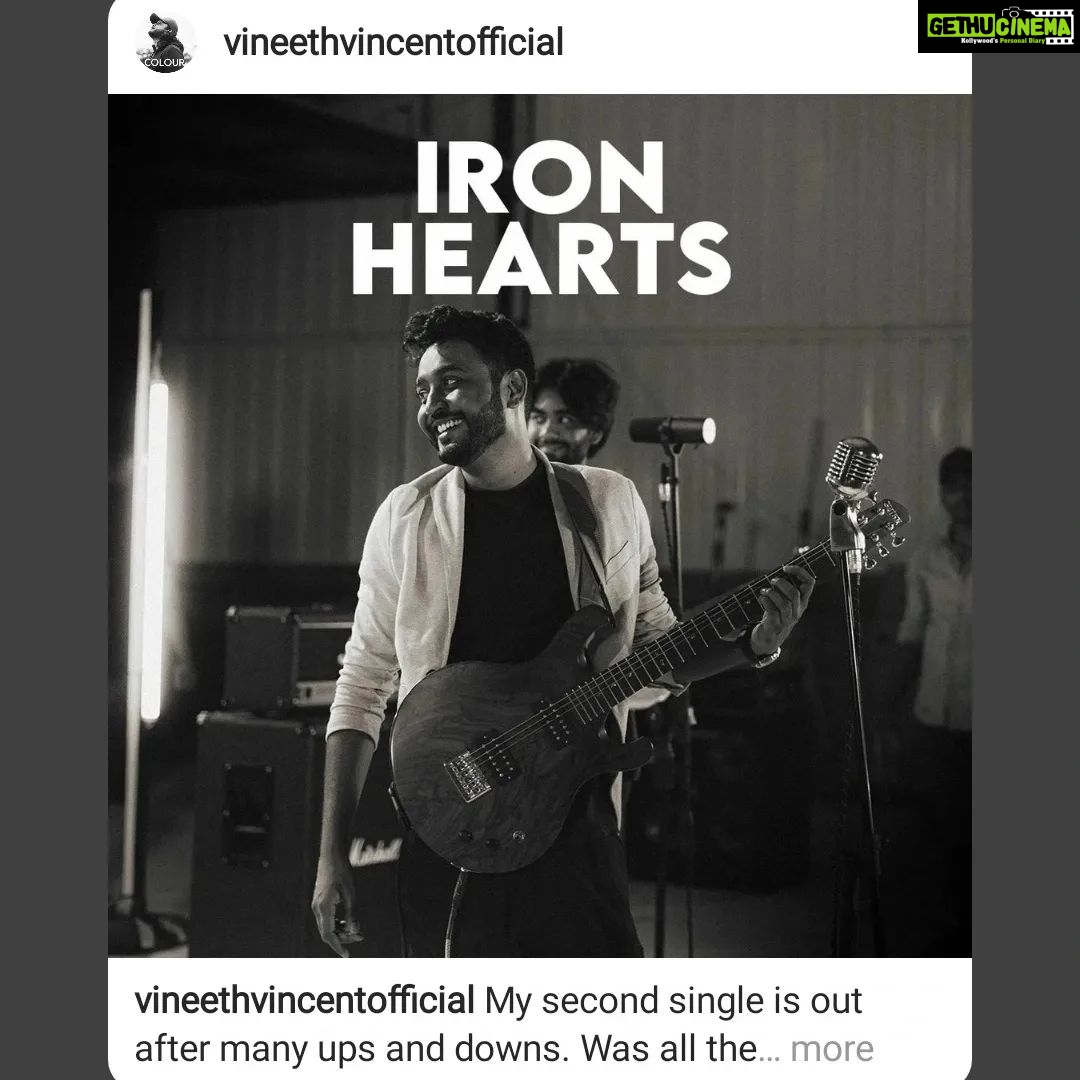Select the Kollywood's Personal Diary tagline
Screen dimensions: 1080x1080
coord(1003,41)
